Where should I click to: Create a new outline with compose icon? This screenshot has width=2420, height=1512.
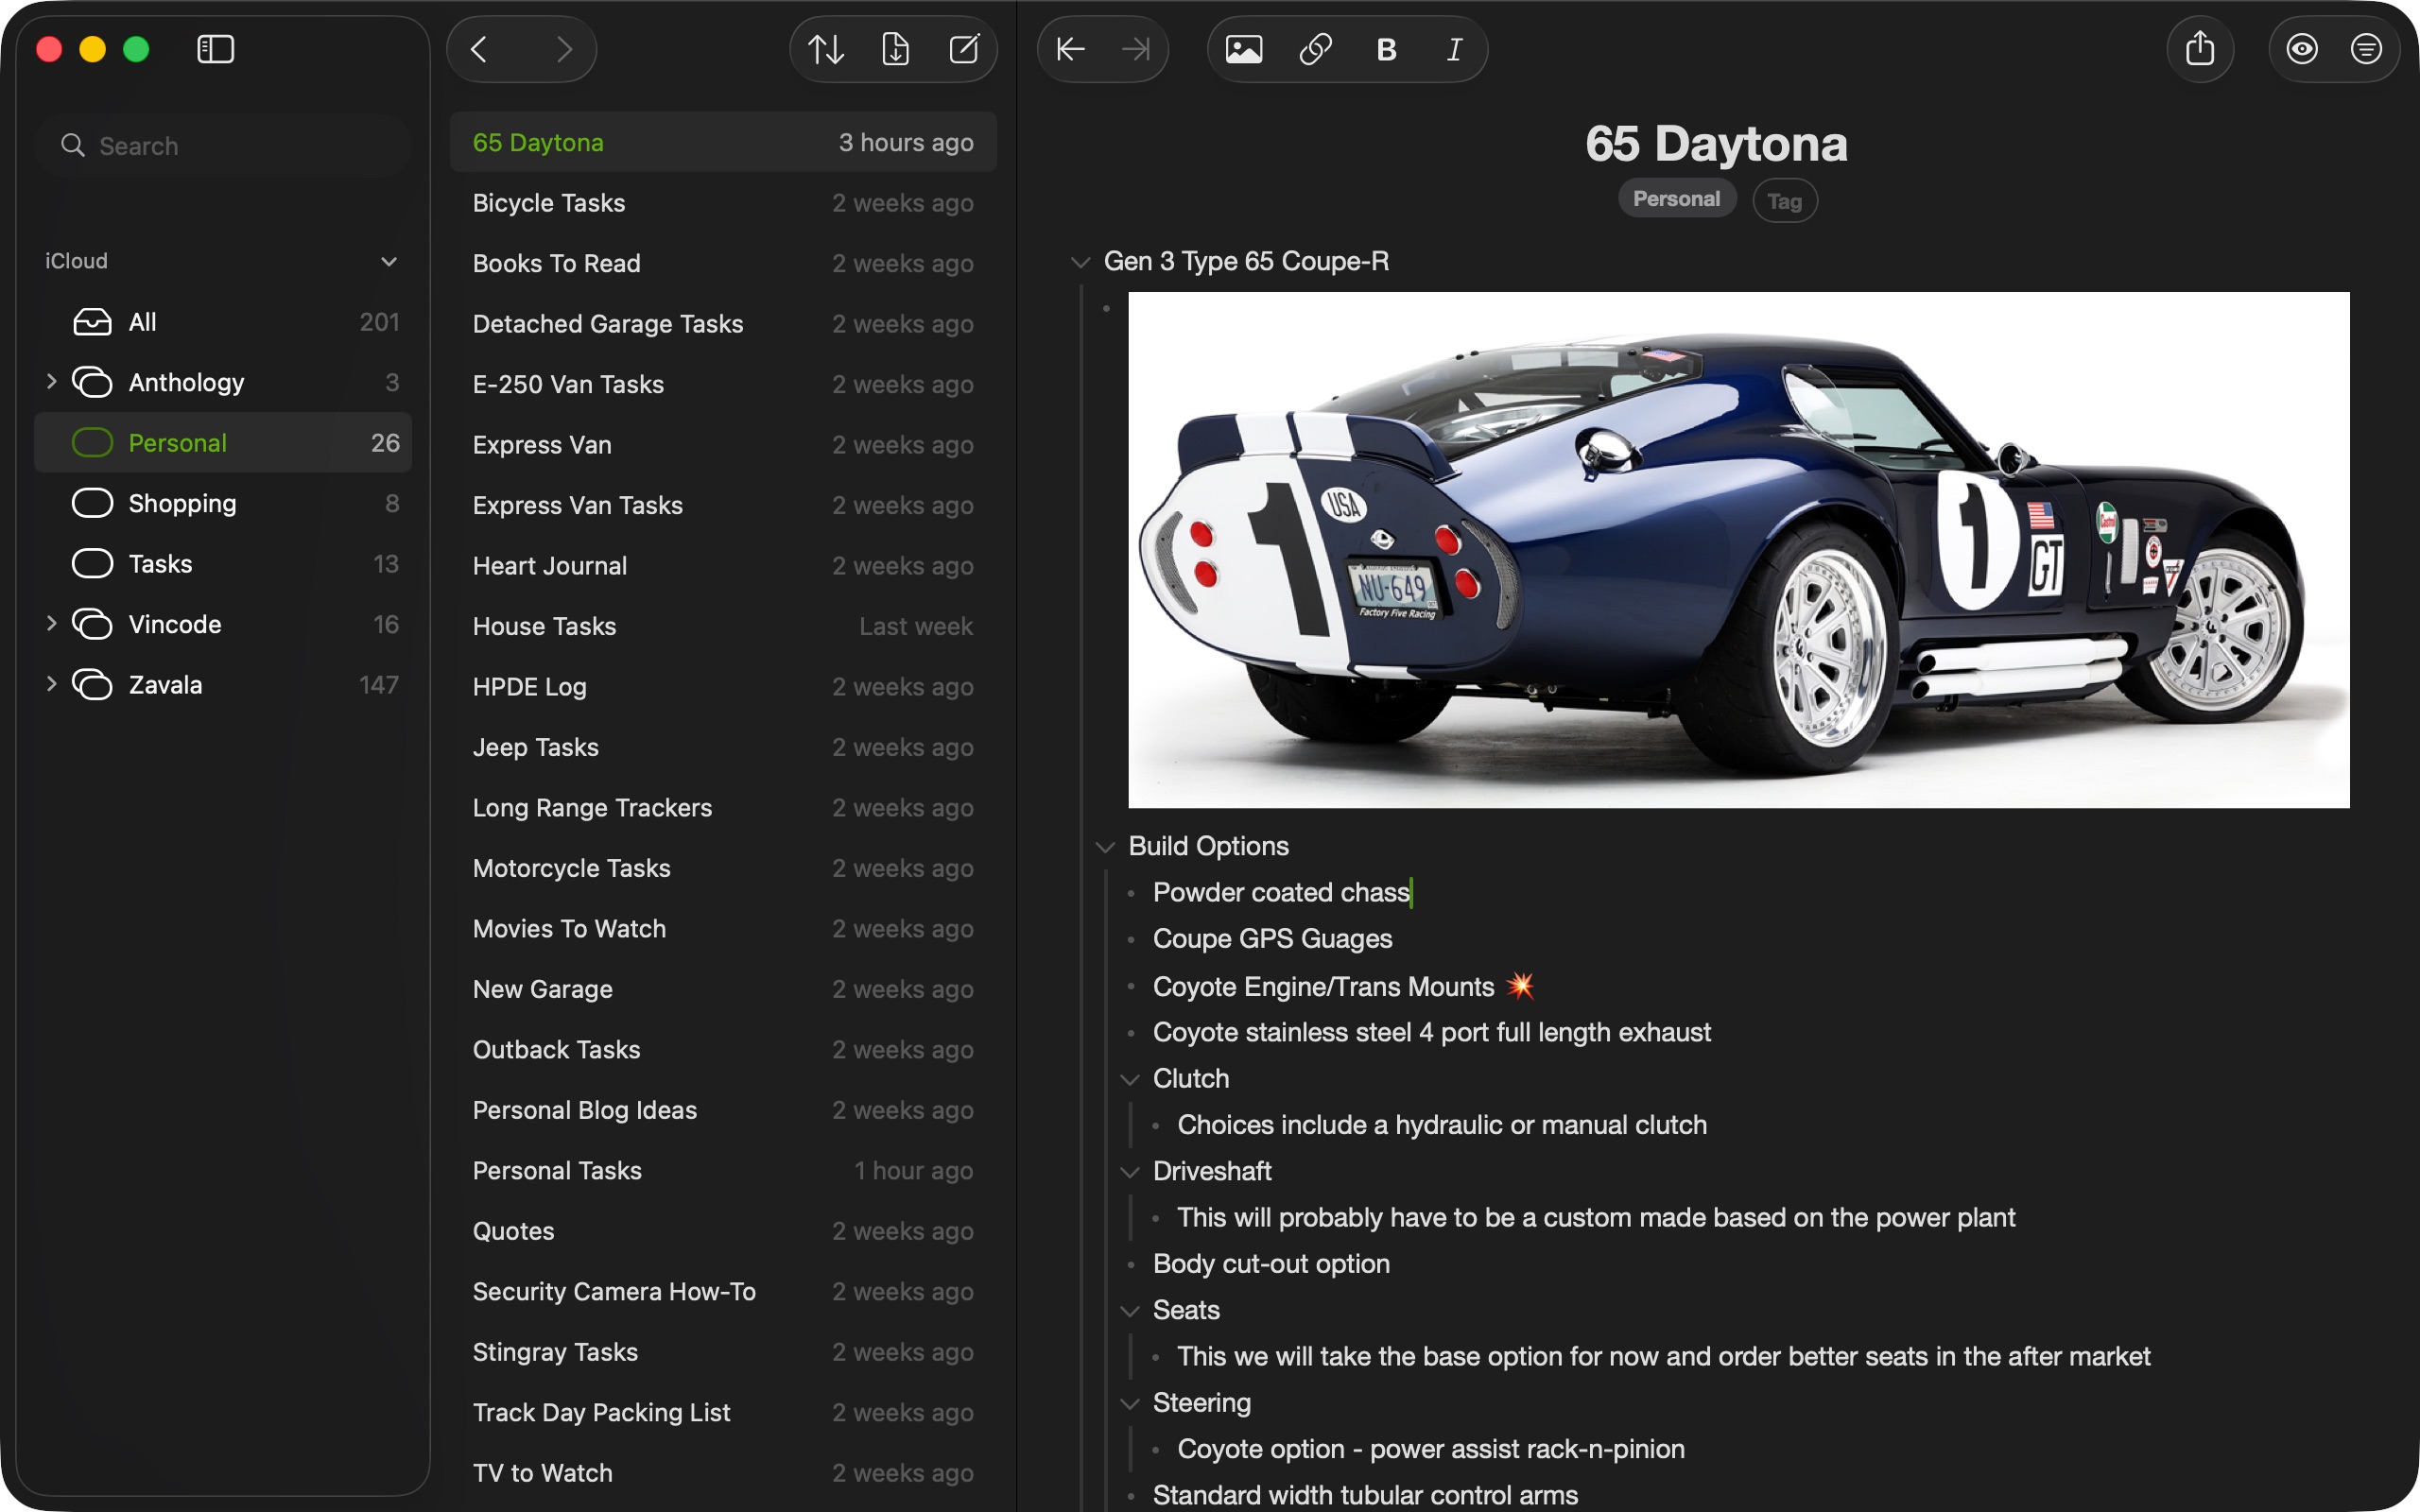(x=964, y=49)
